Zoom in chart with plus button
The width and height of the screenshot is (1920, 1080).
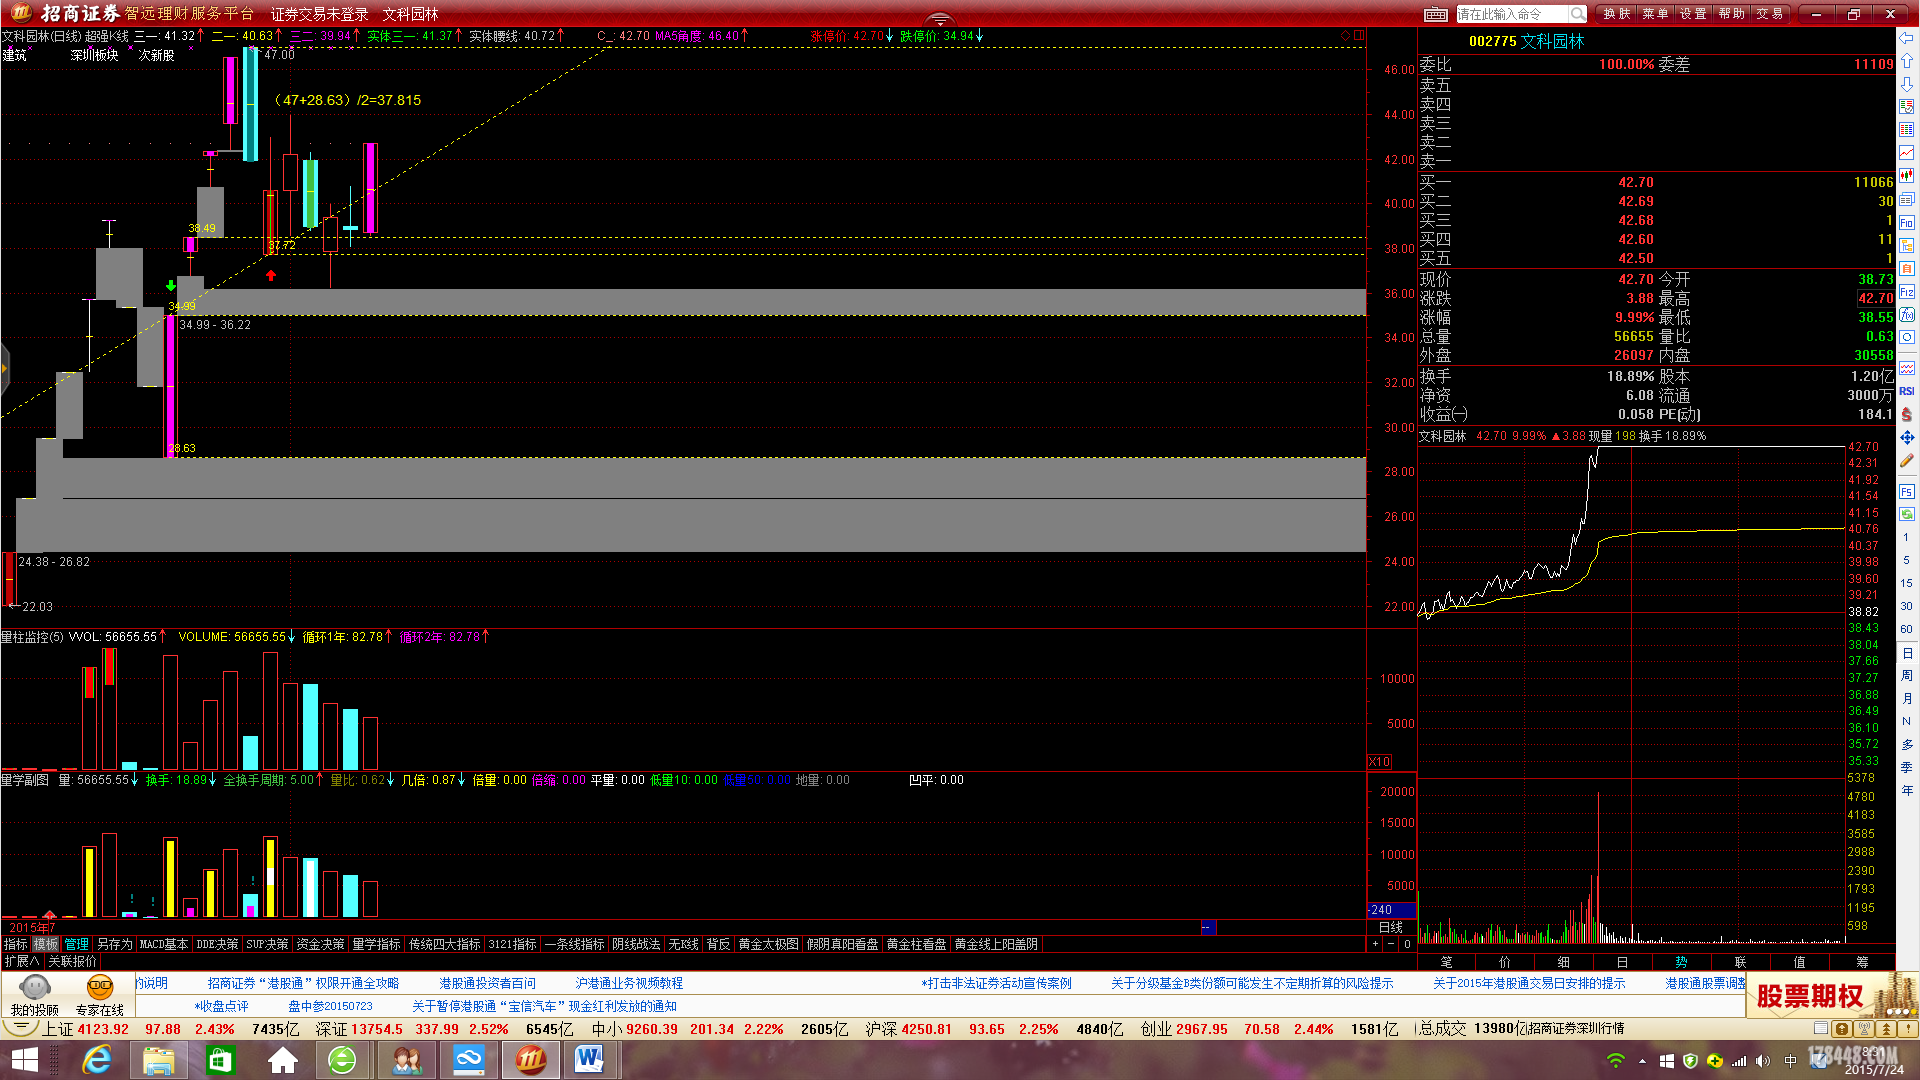(1376, 944)
